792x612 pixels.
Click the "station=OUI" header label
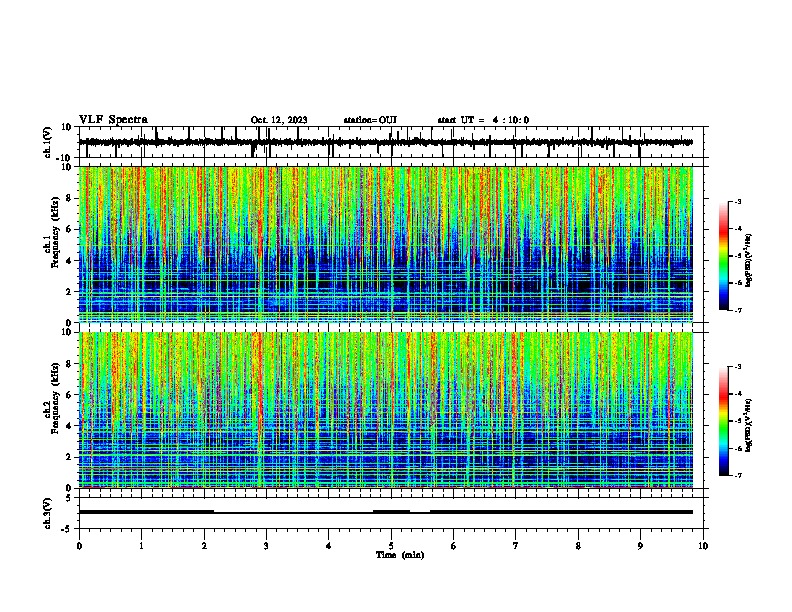(370, 120)
